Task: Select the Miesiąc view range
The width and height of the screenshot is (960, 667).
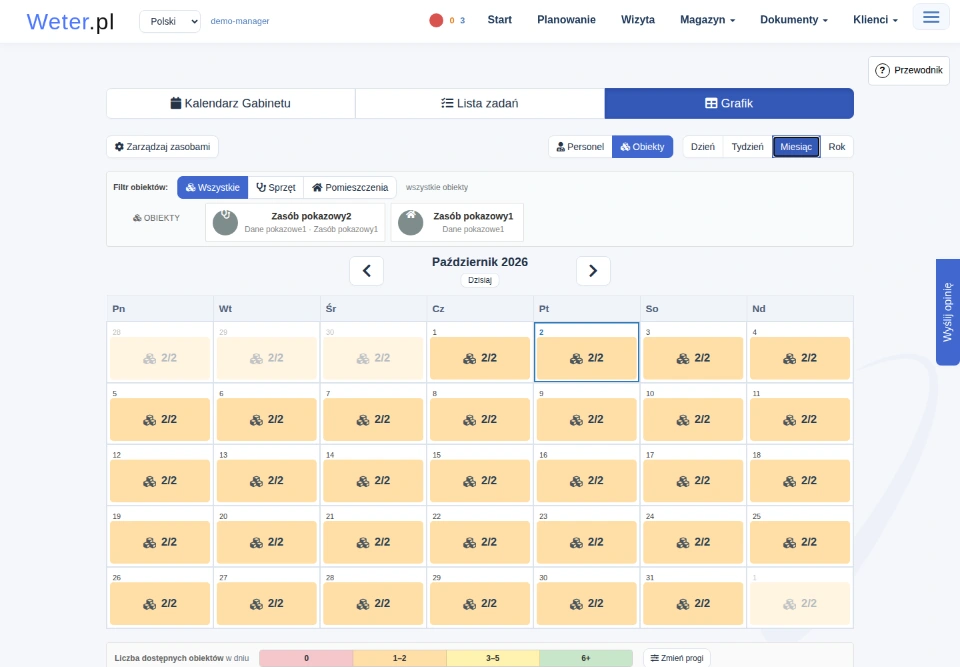Action: coord(796,146)
